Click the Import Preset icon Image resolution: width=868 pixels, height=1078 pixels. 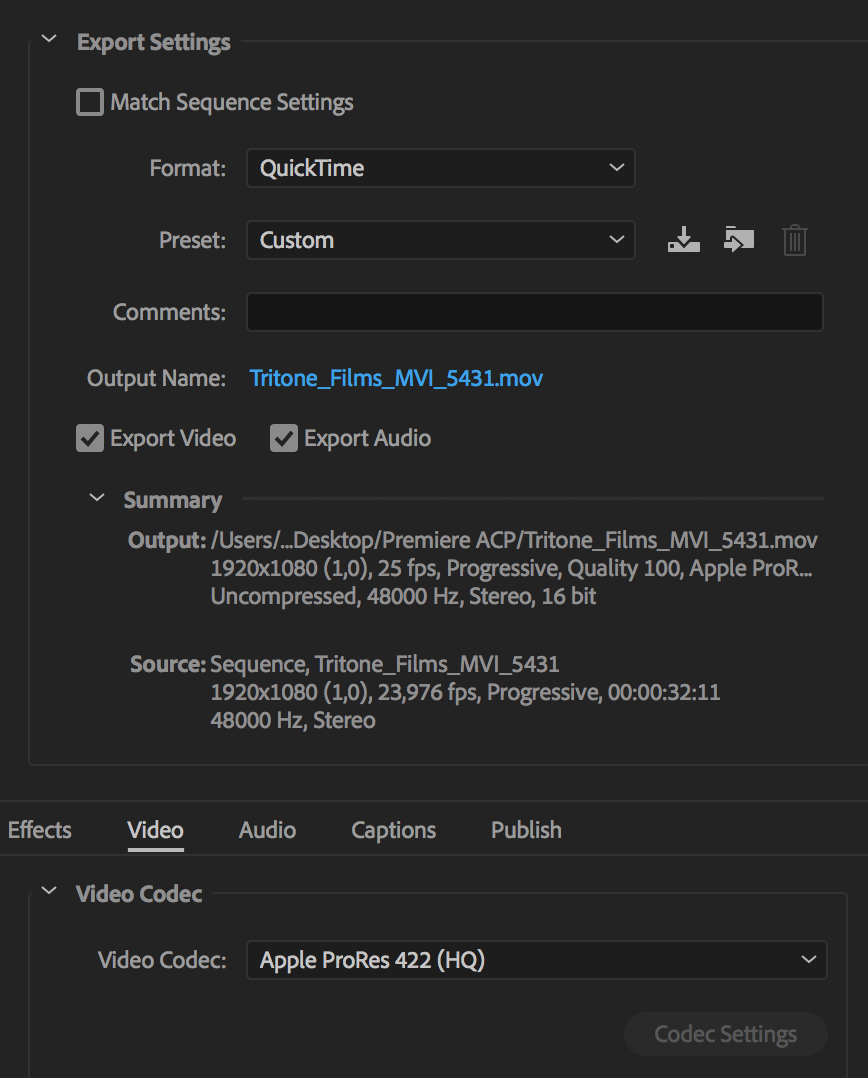point(739,240)
